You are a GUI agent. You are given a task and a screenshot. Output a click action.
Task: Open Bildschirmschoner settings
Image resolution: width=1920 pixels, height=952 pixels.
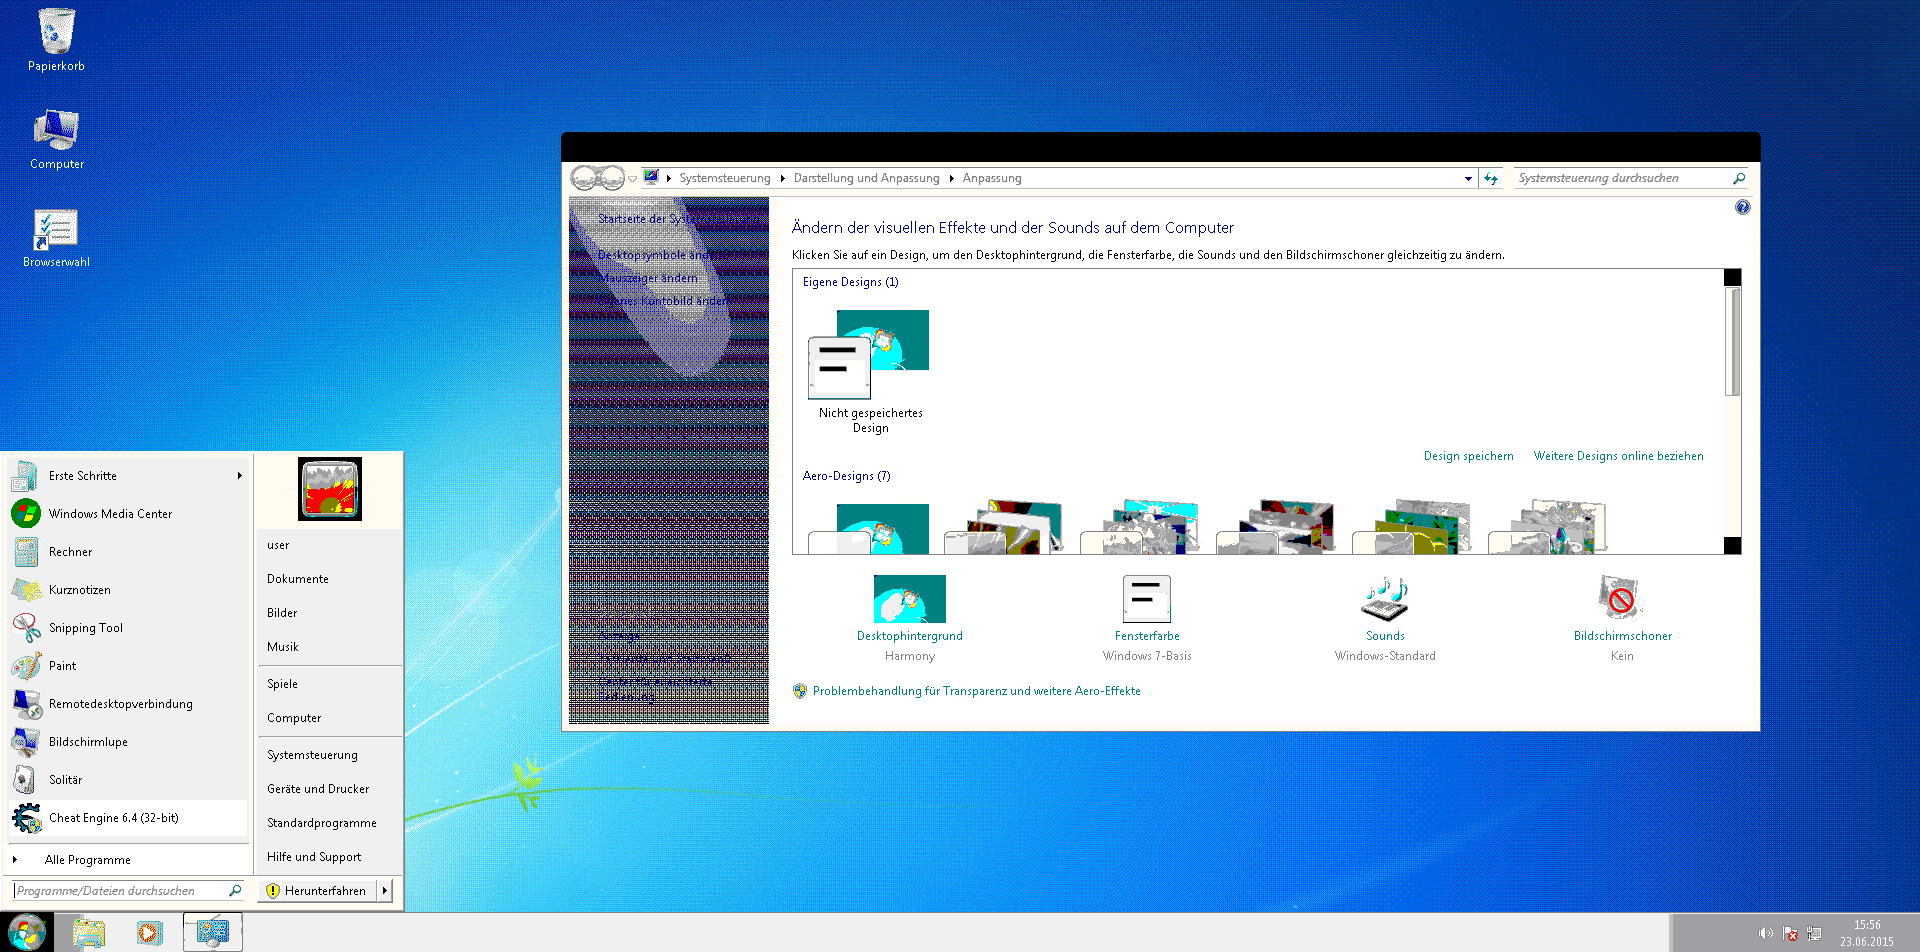(1621, 599)
